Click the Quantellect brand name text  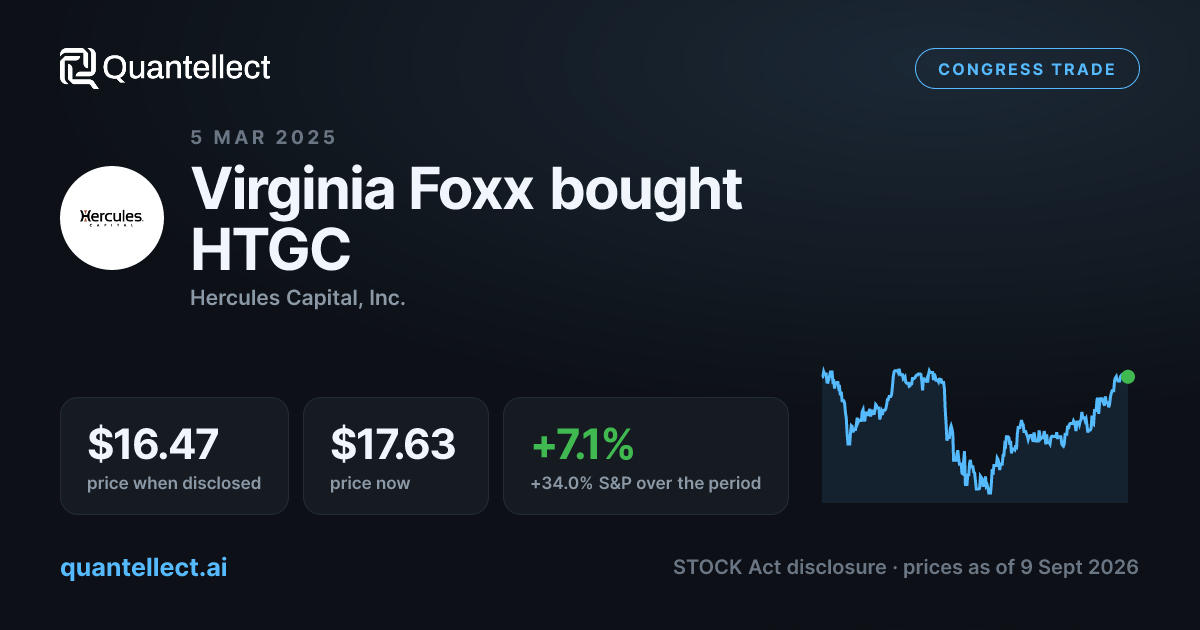tap(187, 68)
